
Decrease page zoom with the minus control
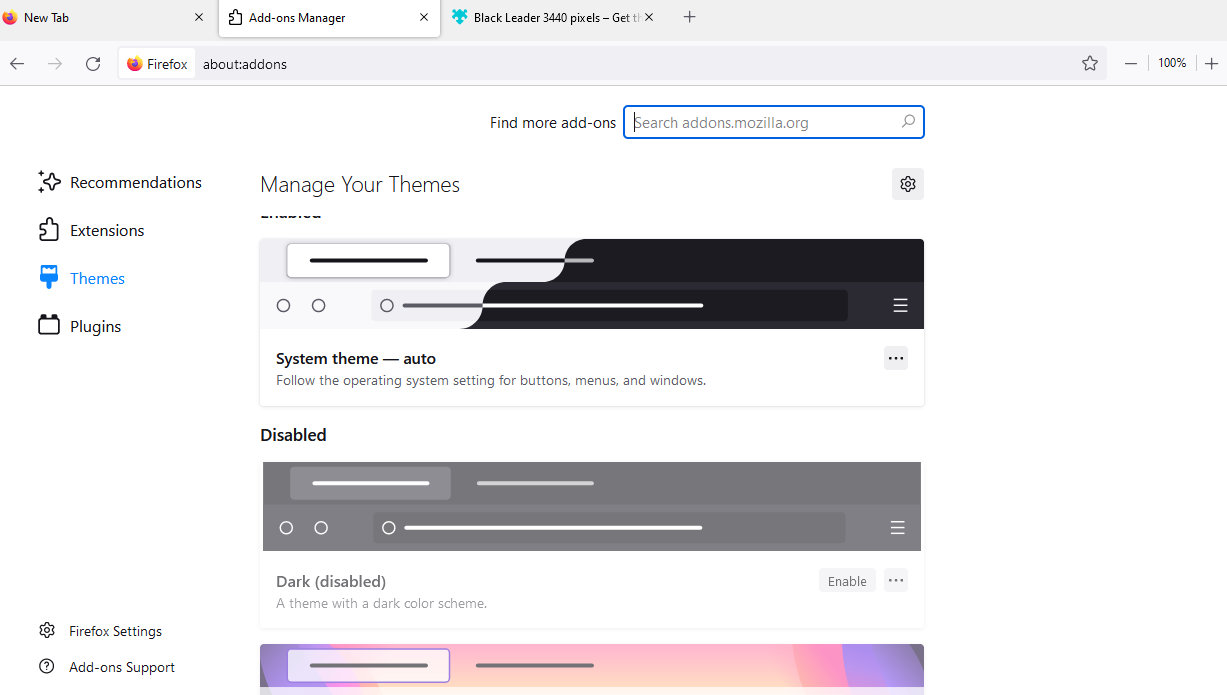1130,62
